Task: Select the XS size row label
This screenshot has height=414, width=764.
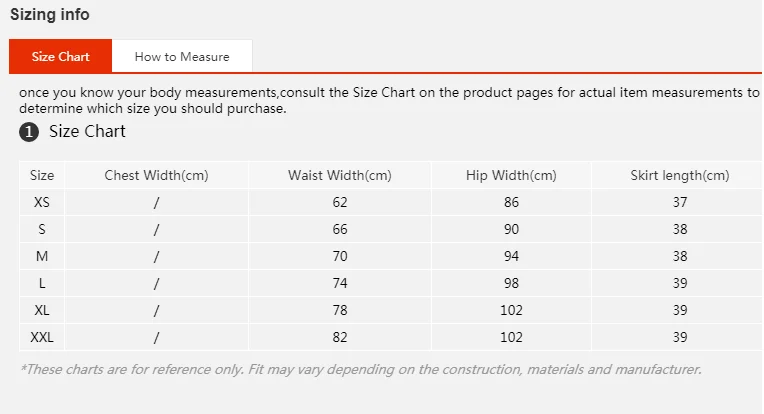Action: pos(42,202)
